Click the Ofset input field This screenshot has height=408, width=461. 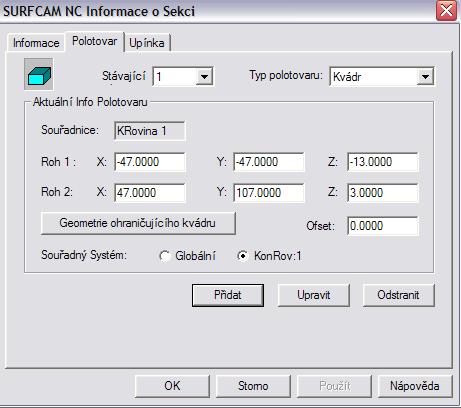click(382, 226)
